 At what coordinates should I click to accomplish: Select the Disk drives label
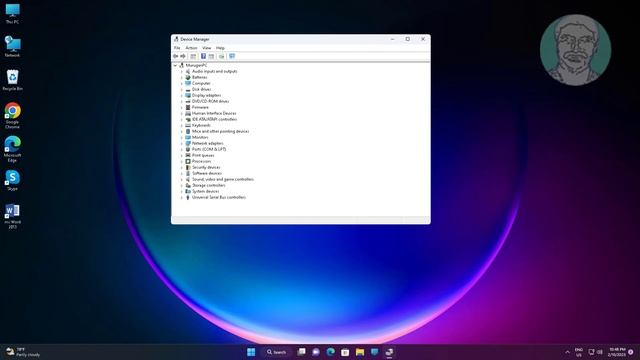(x=202, y=89)
